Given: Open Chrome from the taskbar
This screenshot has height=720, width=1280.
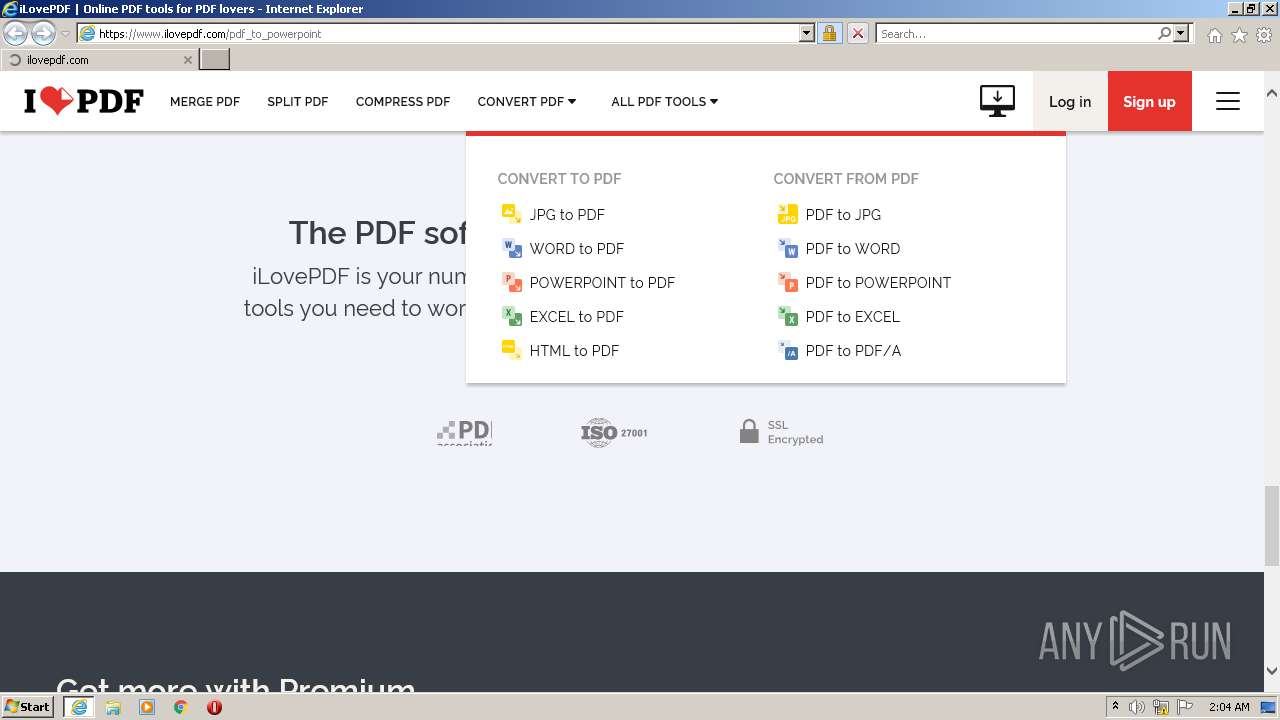Looking at the screenshot, I should coord(181,707).
